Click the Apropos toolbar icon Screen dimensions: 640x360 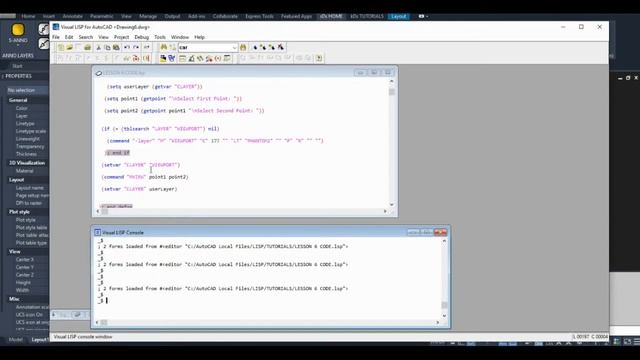point(218,58)
